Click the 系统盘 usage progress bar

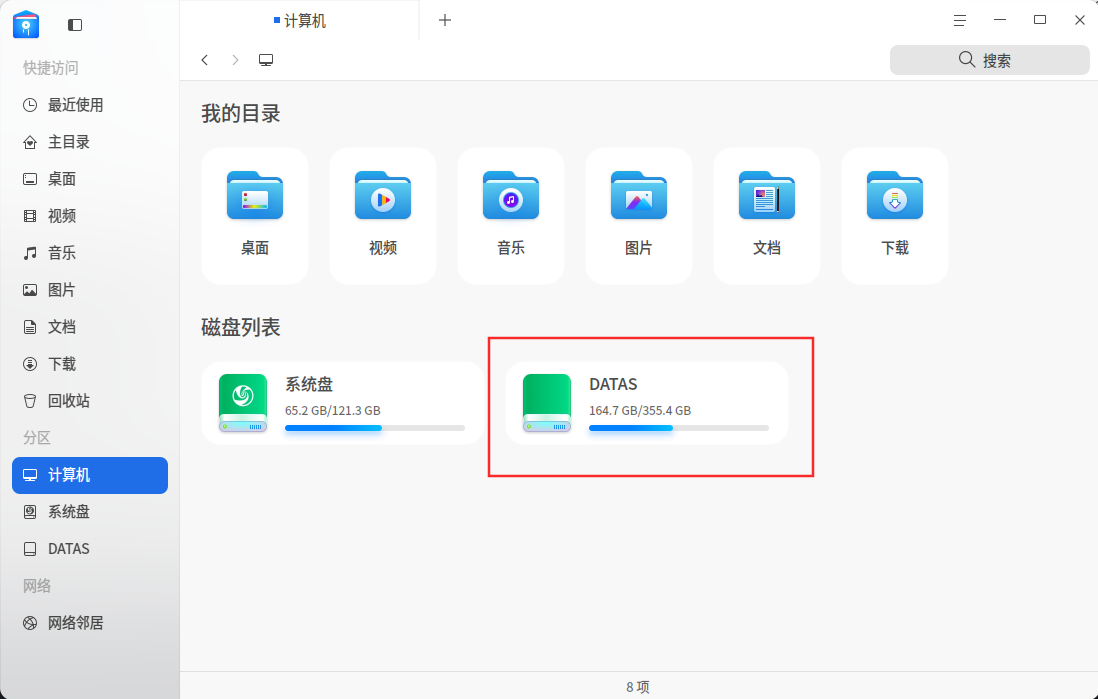(x=375, y=428)
